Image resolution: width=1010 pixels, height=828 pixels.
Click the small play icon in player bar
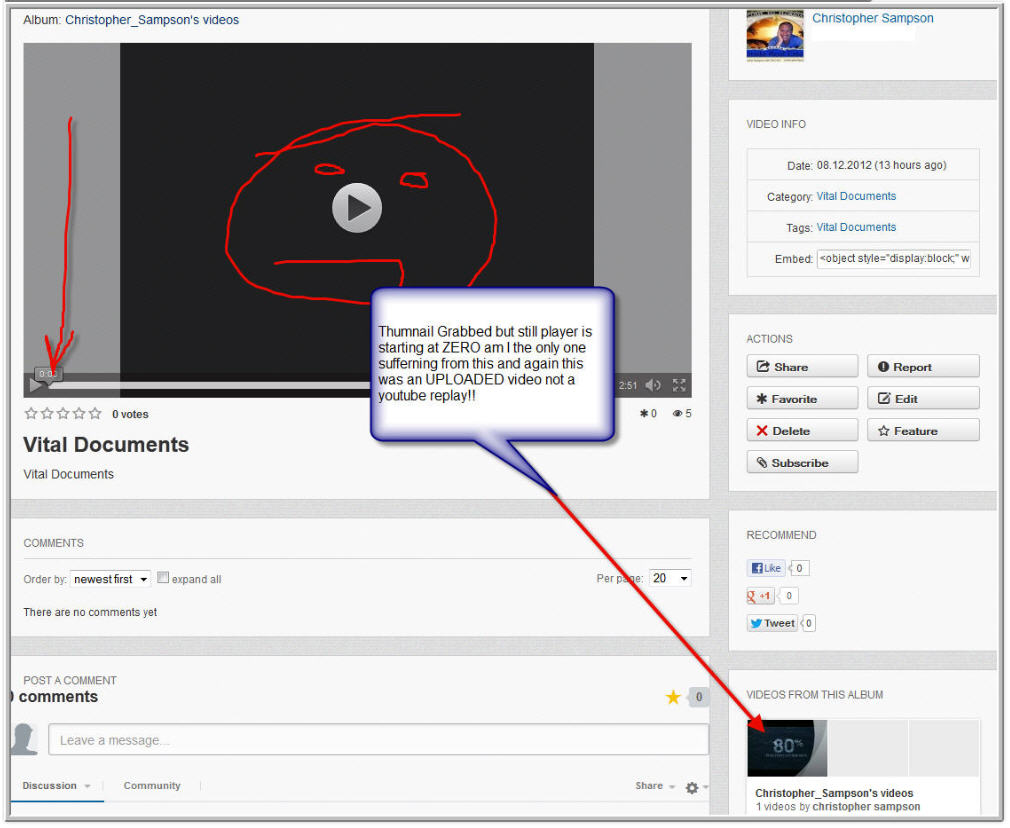click(36, 385)
